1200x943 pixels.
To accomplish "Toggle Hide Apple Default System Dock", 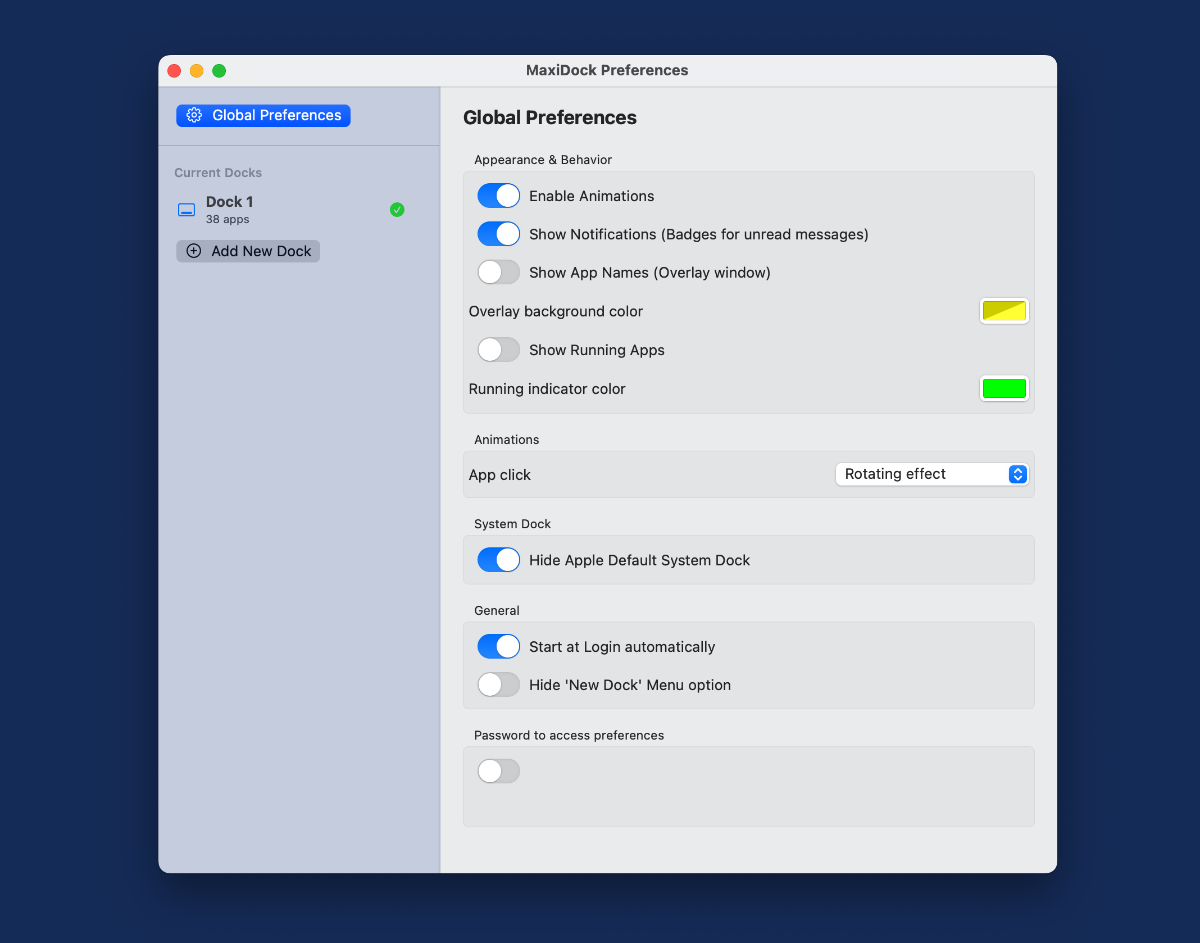I will click(499, 560).
